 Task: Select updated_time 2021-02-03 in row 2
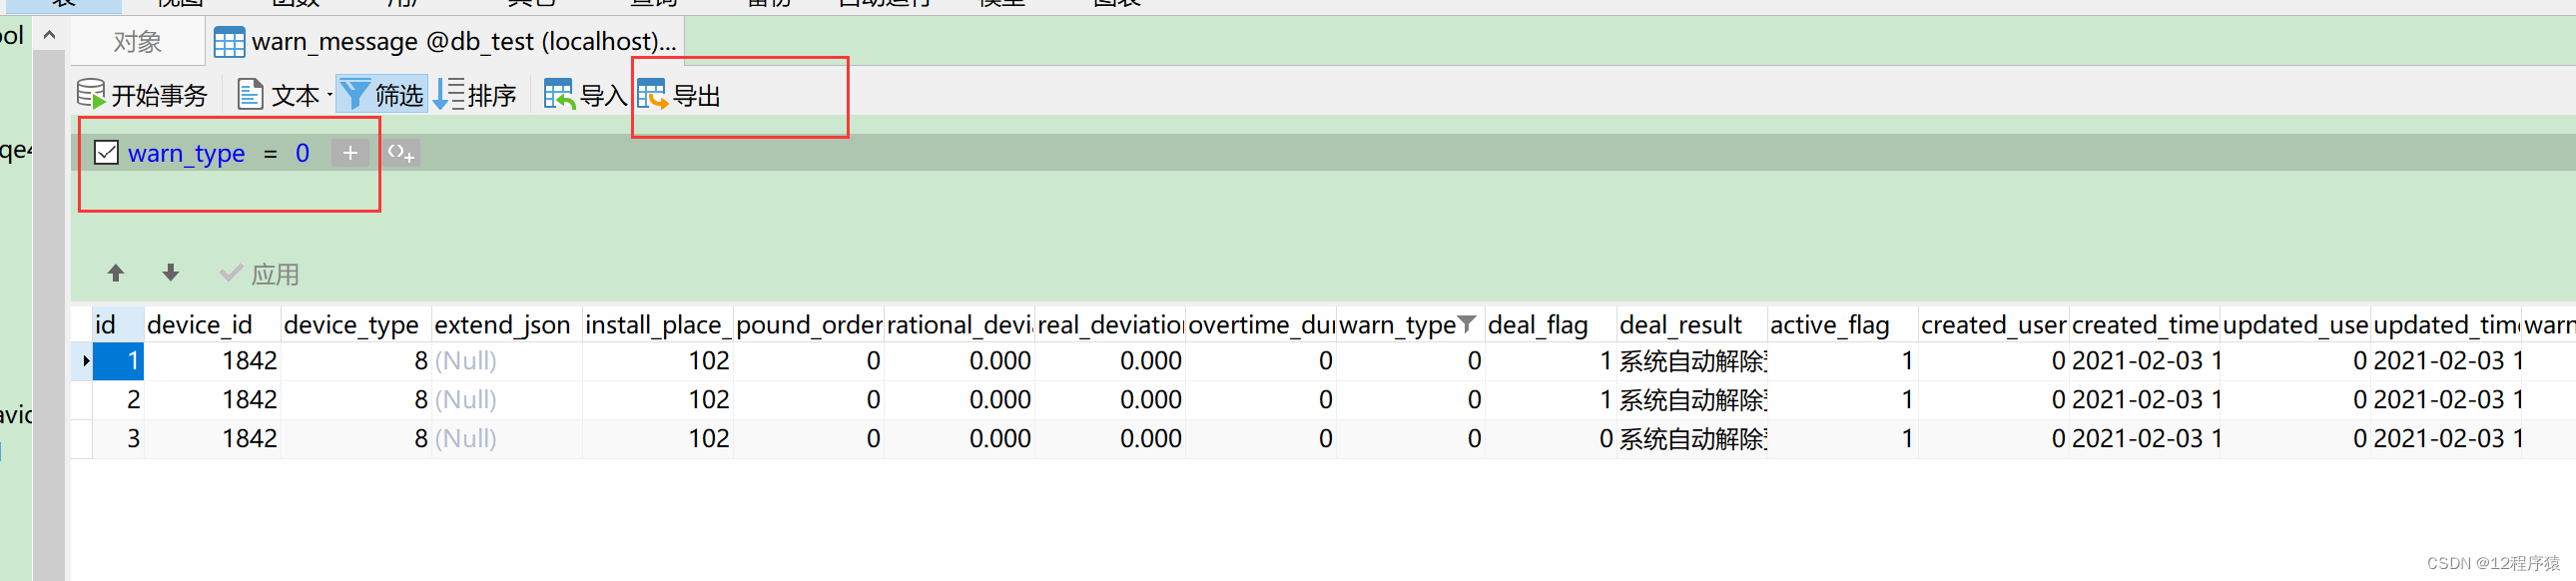pyautogui.click(x=2447, y=400)
